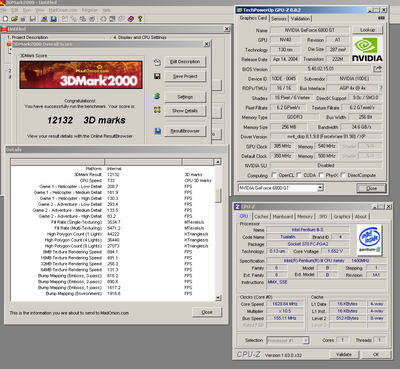
Task: Open the Register menu
Action: (90, 10)
